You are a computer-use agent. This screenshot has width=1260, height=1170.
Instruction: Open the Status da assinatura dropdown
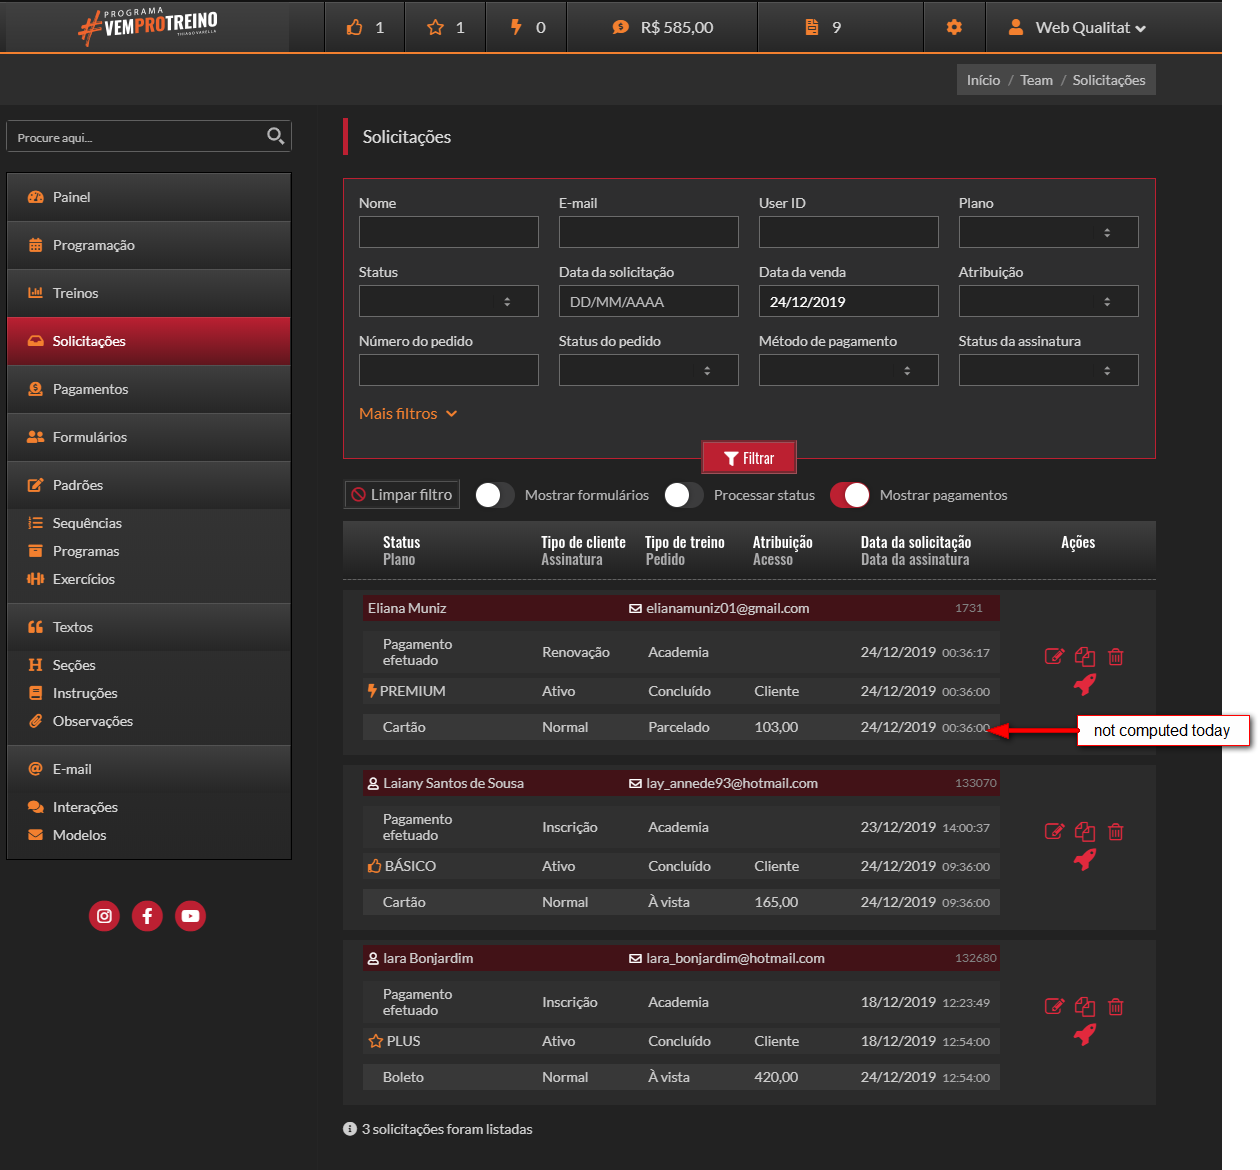pos(1048,370)
